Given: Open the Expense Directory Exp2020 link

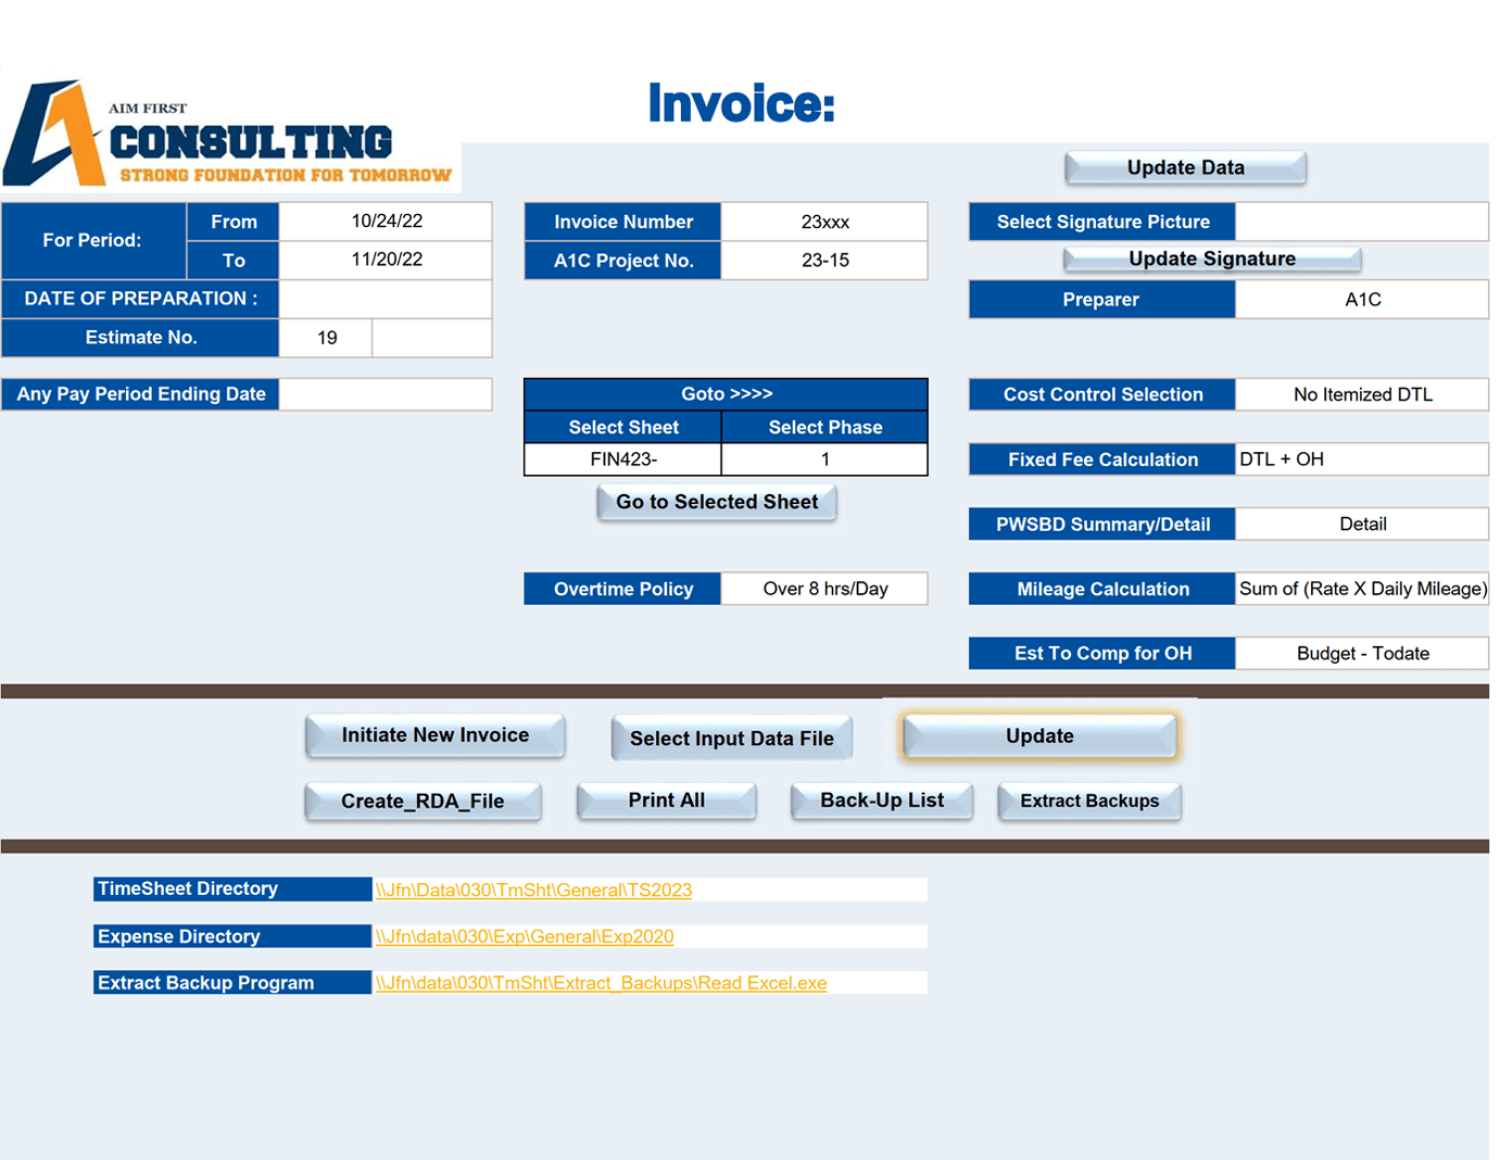Looking at the screenshot, I should point(524,937).
